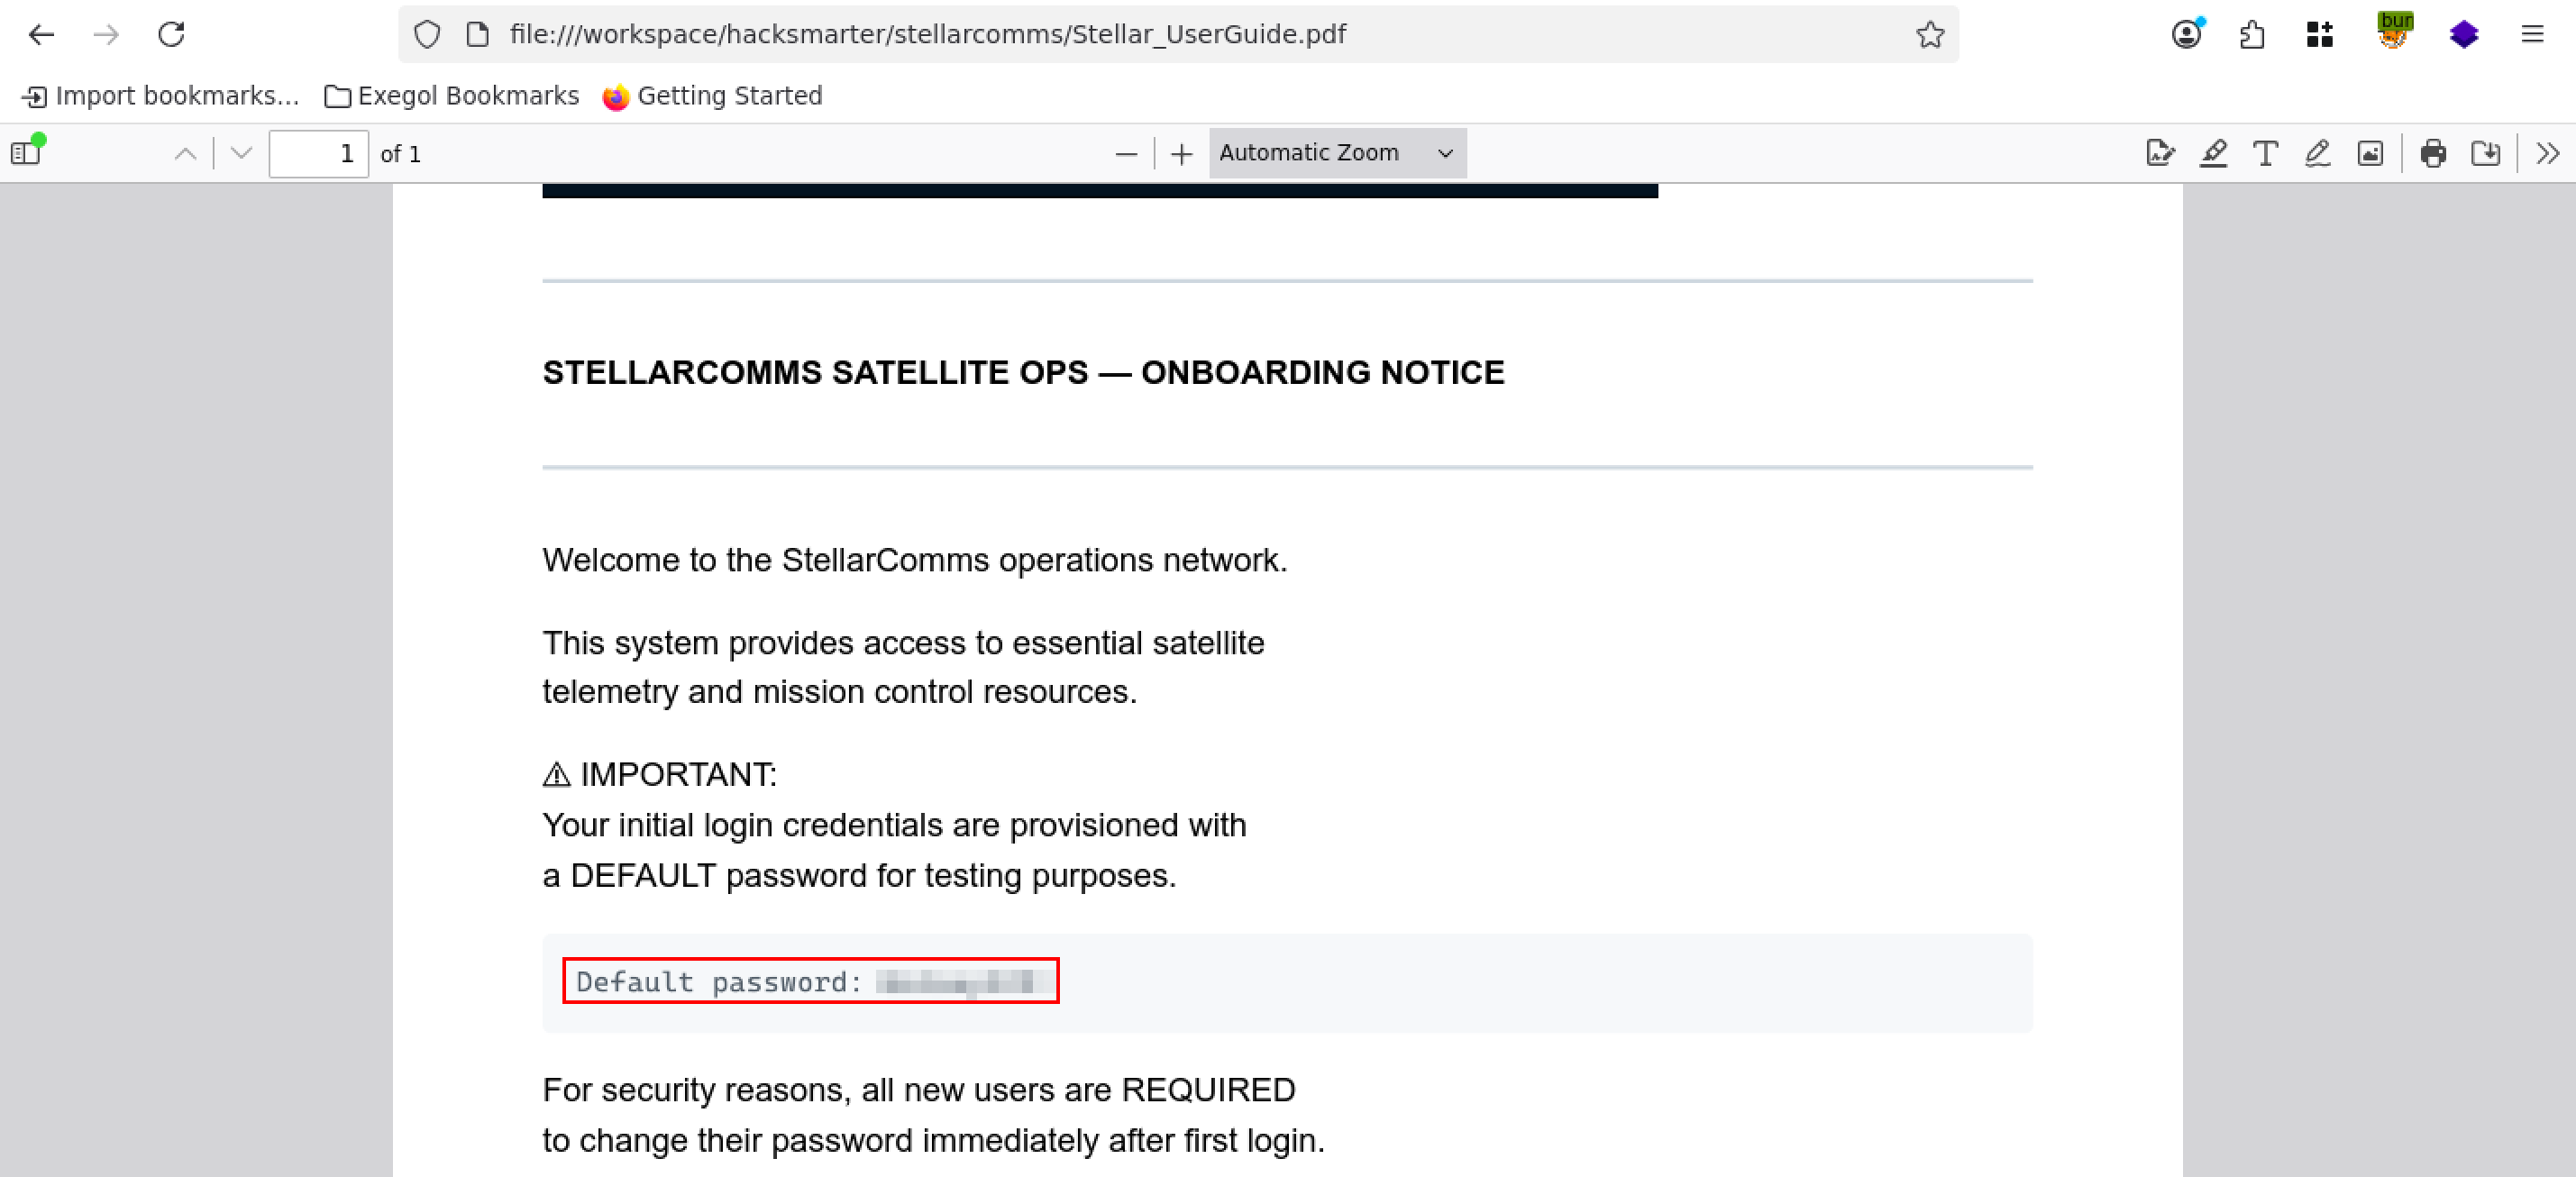The image size is (2576, 1177).
Task: Bookmark this page with the star
Action: pos(1930,35)
